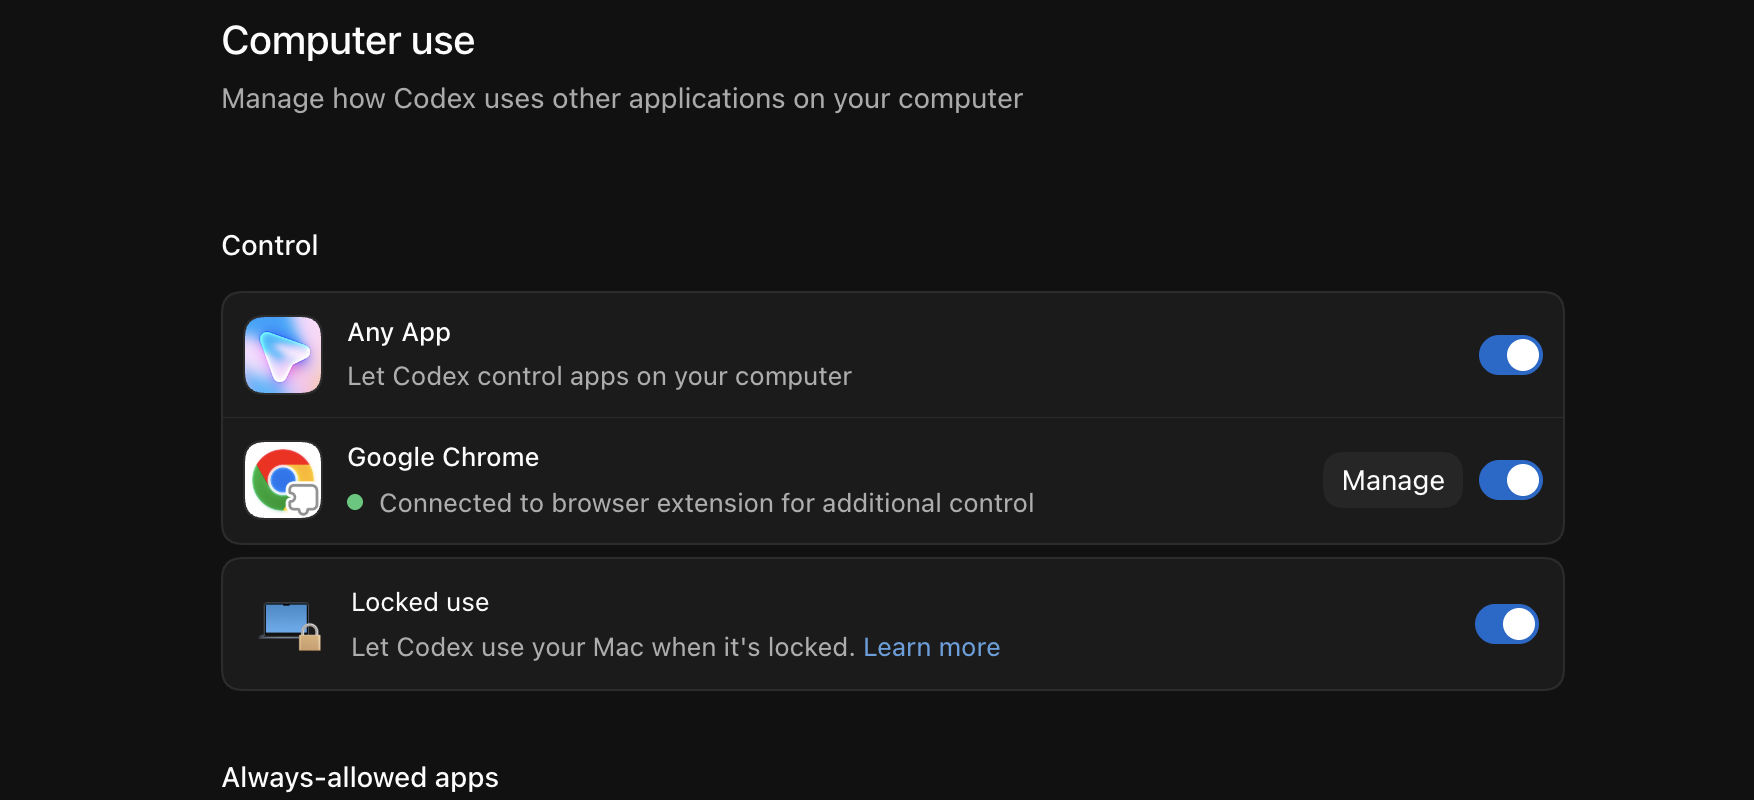Select the Computer use page heading
The width and height of the screenshot is (1754, 800).
pos(348,41)
